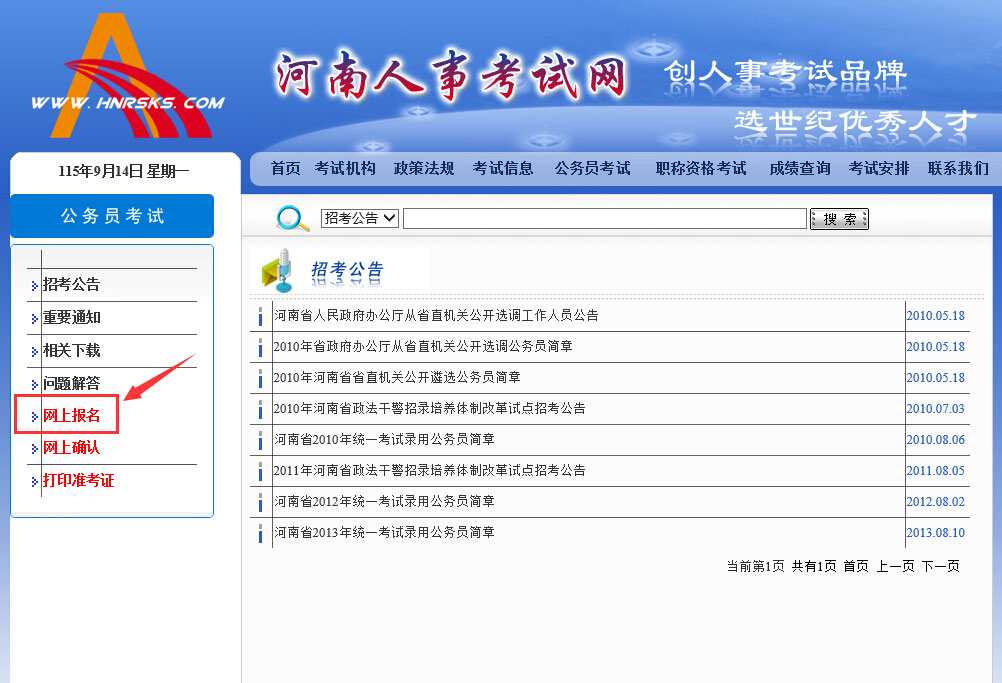Click the search keyword text field

(604, 219)
